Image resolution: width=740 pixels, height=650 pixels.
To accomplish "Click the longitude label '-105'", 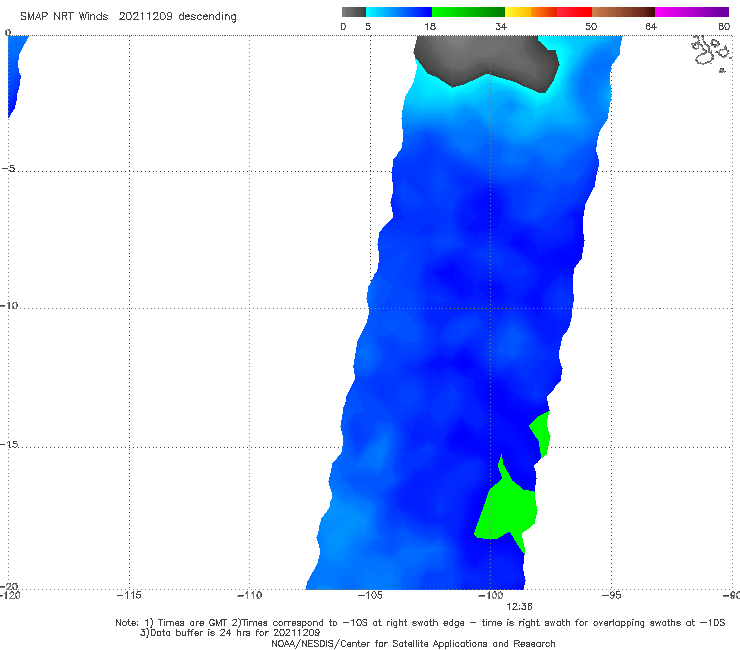I will (370, 595).
